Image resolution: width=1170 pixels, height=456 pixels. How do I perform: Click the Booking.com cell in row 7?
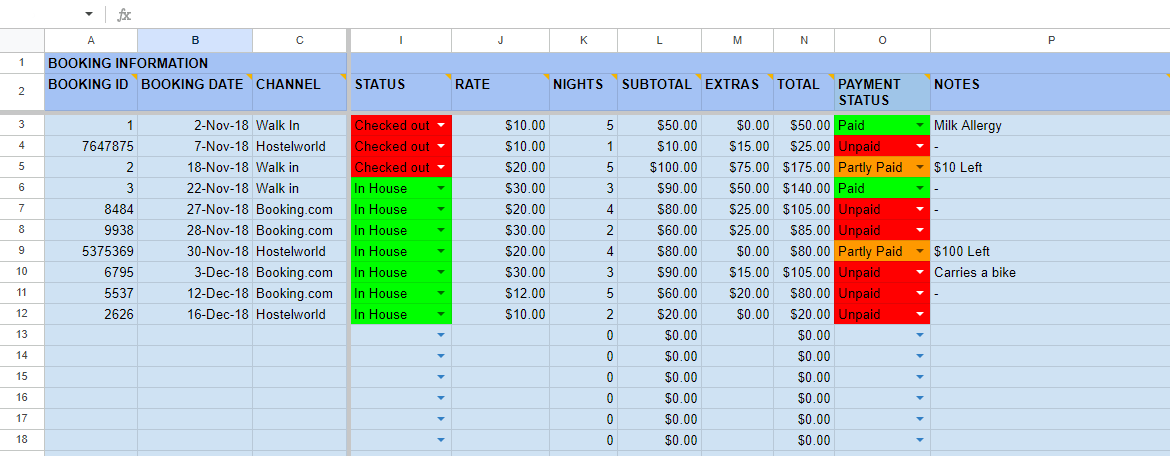[x=300, y=209]
